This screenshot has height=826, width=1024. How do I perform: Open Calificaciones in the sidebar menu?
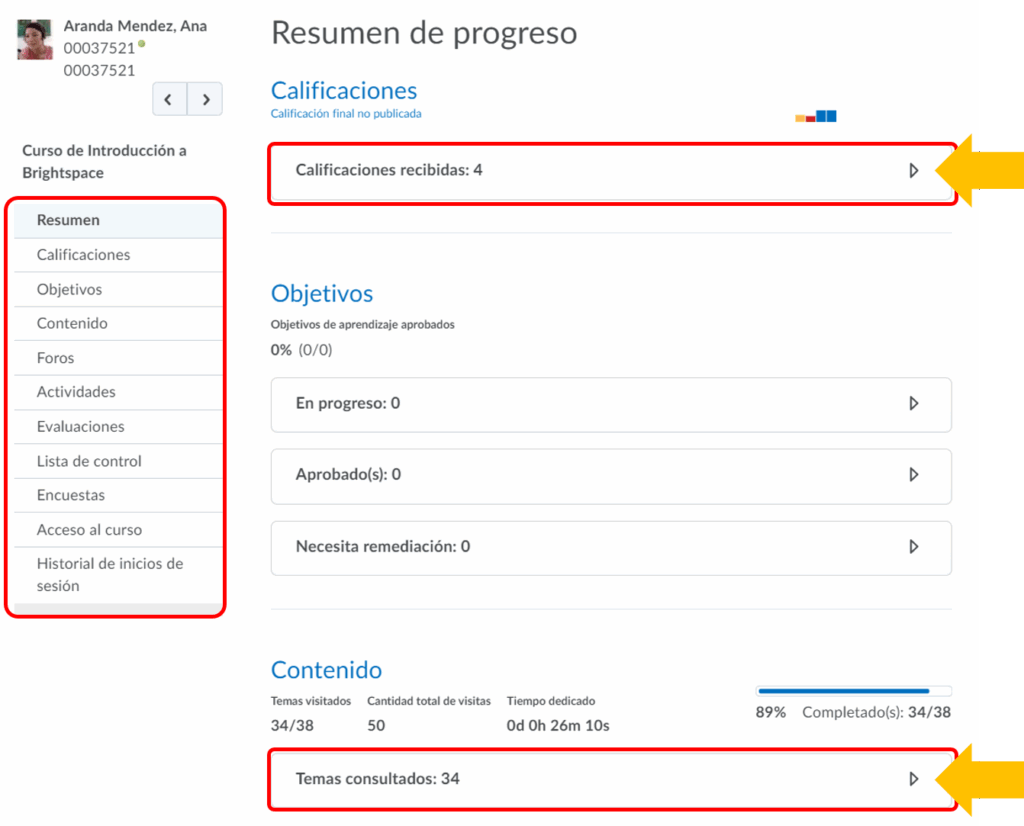coord(83,255)
